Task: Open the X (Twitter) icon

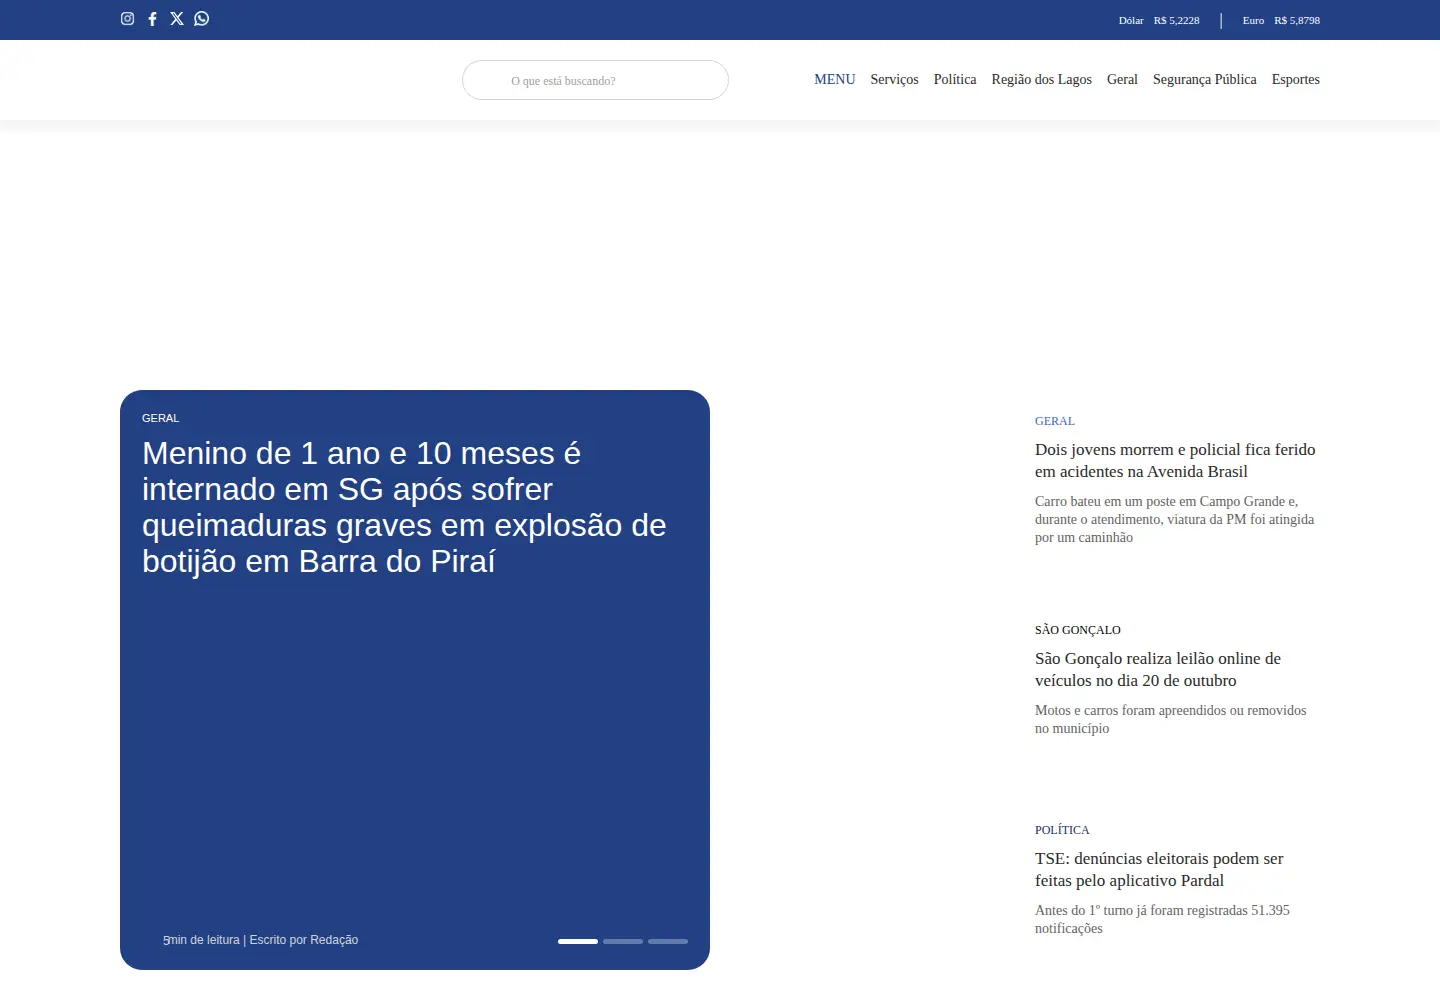Action: pyautogui.click(x=177, y=18)
